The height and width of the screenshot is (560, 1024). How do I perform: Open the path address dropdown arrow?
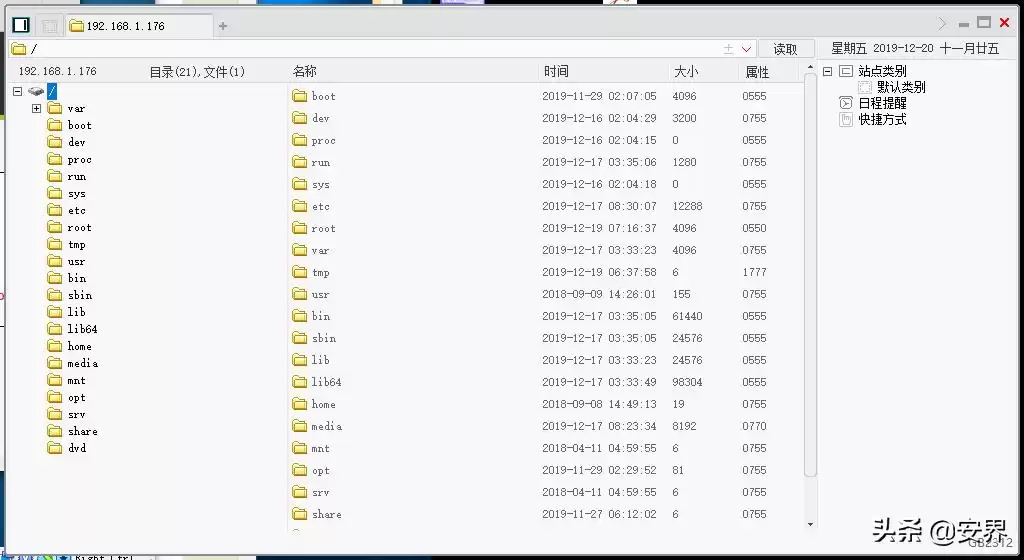click(x=746, y=49)
